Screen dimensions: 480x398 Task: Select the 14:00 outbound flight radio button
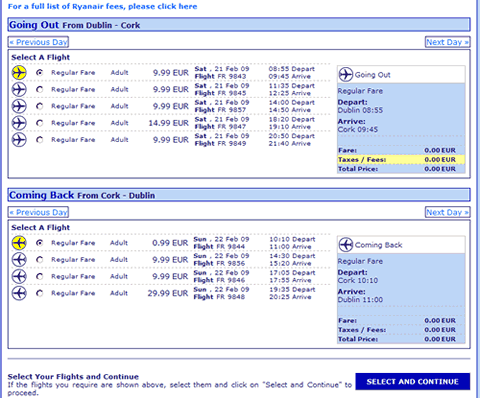[40, 106]
